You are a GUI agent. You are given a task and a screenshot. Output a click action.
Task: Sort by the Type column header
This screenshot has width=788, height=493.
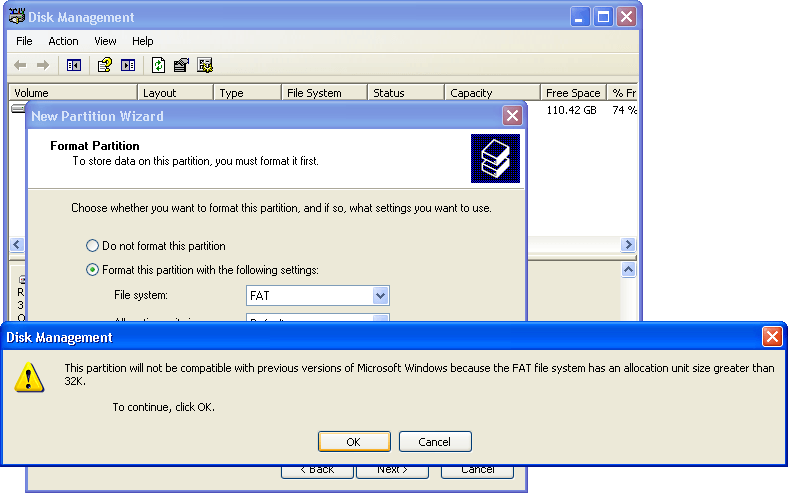point(247,93)
